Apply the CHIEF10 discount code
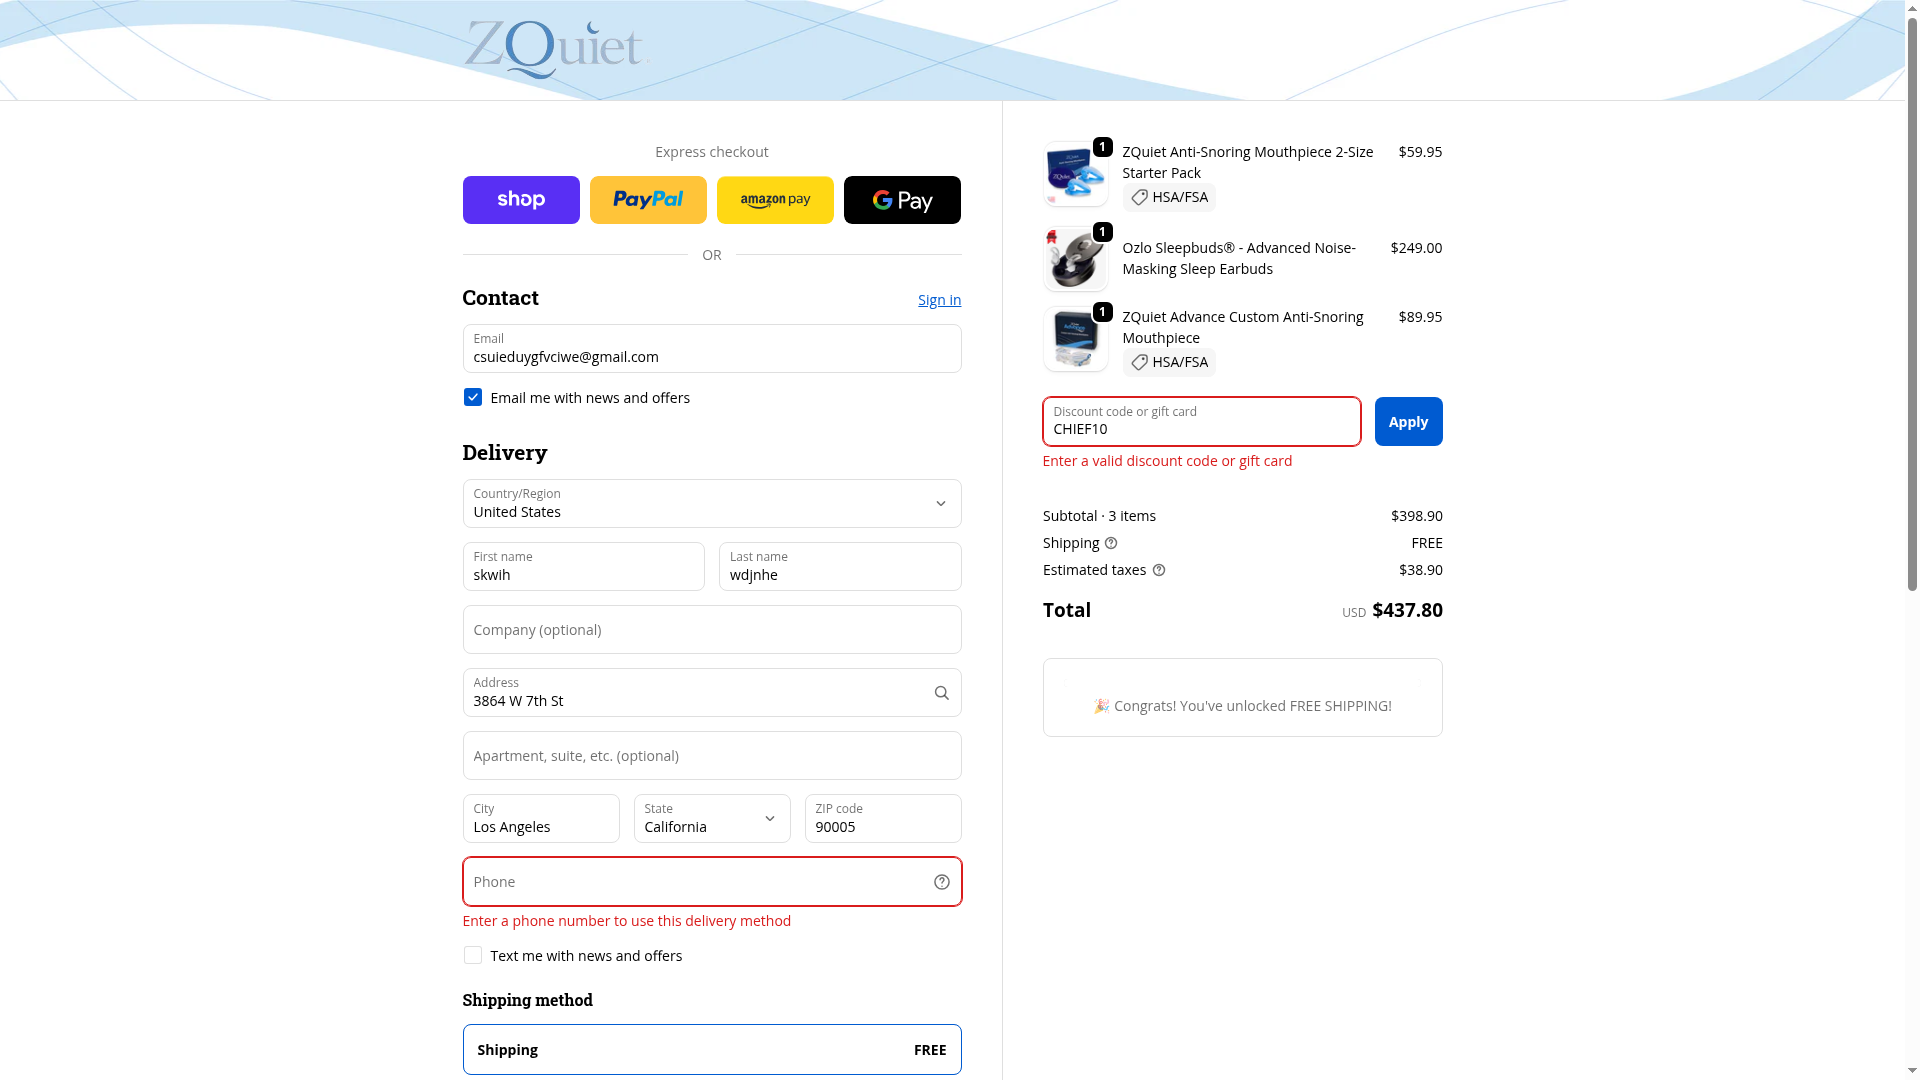Screen dimensions: 1920x1080 pos(1408,422)
